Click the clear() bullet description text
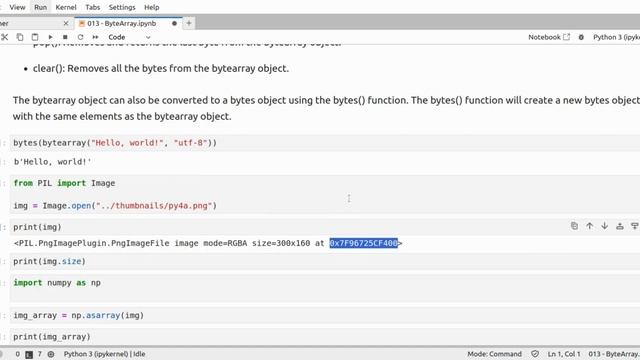Screen dimensions: 640x360 [161, 69]
